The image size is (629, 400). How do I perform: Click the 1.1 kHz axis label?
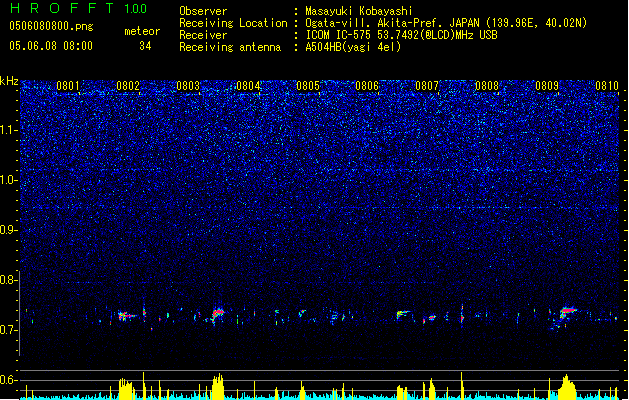[x=8, y=130]
